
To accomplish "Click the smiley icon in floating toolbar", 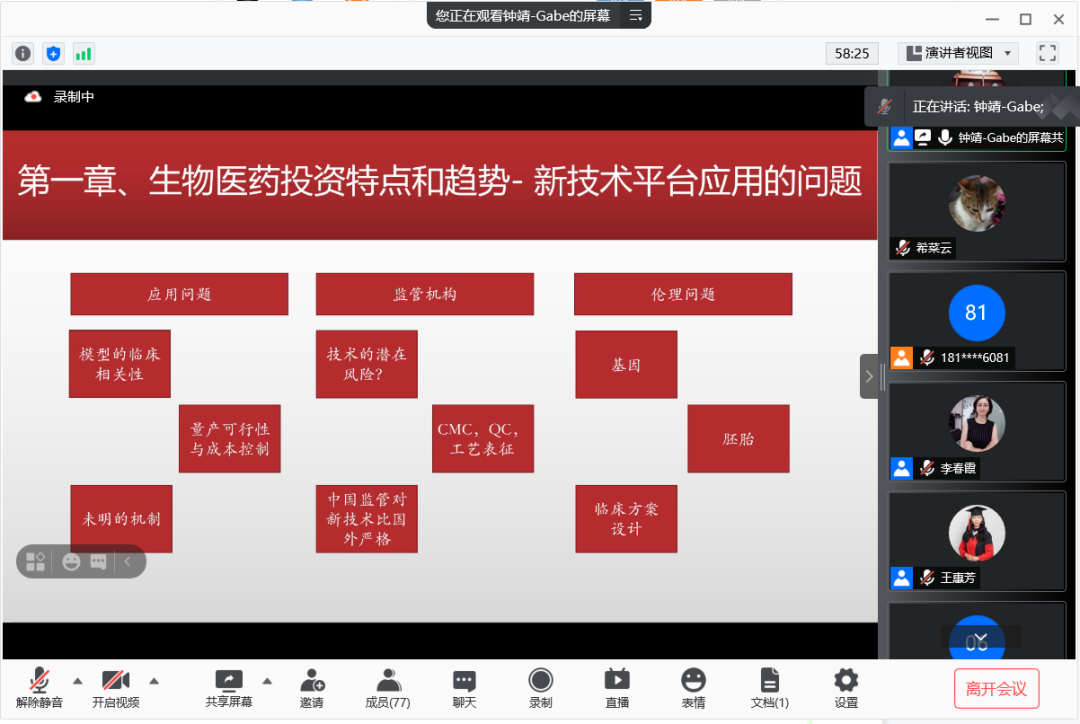I will tap(71, 561).
